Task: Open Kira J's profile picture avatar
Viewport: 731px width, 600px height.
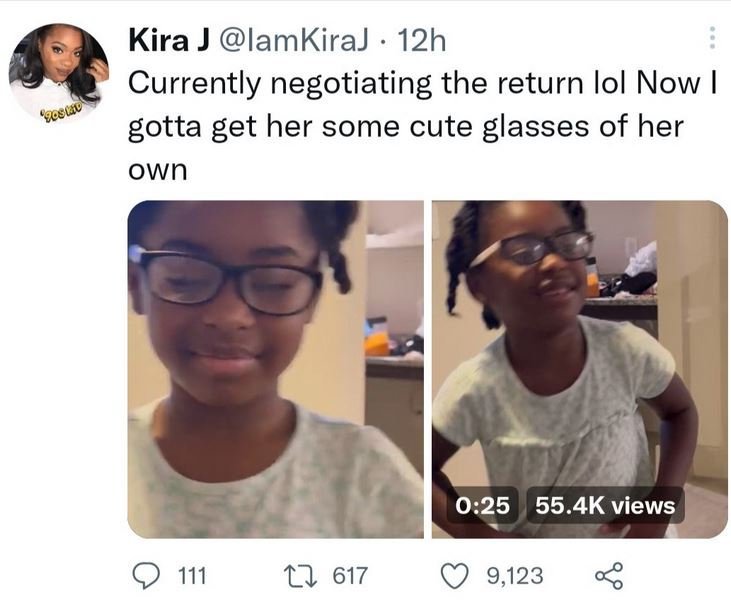Action: pos(59,73)
